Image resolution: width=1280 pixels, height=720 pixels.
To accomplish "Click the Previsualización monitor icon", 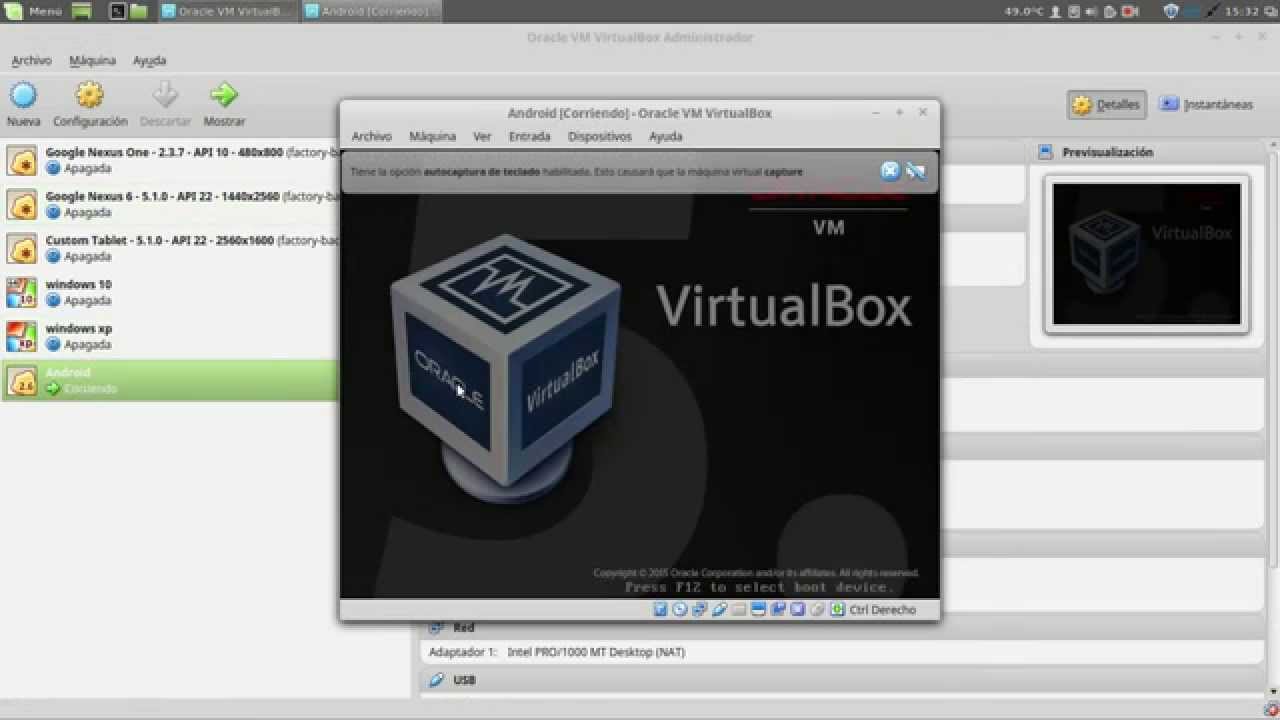I will [1046, 152].
